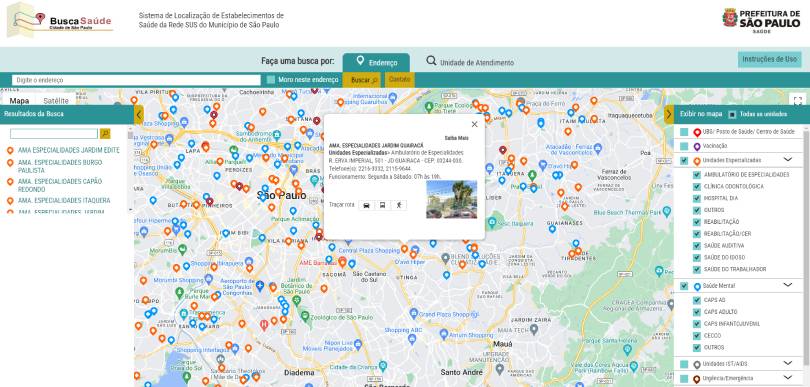The image size is (810, 387).
Task: Collapse the Exibir no mapa panel arrow
Action: pos(669,114)
